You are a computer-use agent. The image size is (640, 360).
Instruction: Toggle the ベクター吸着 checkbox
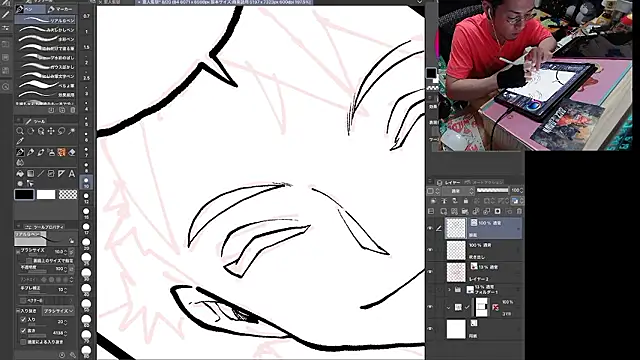(x=23, y=300)
